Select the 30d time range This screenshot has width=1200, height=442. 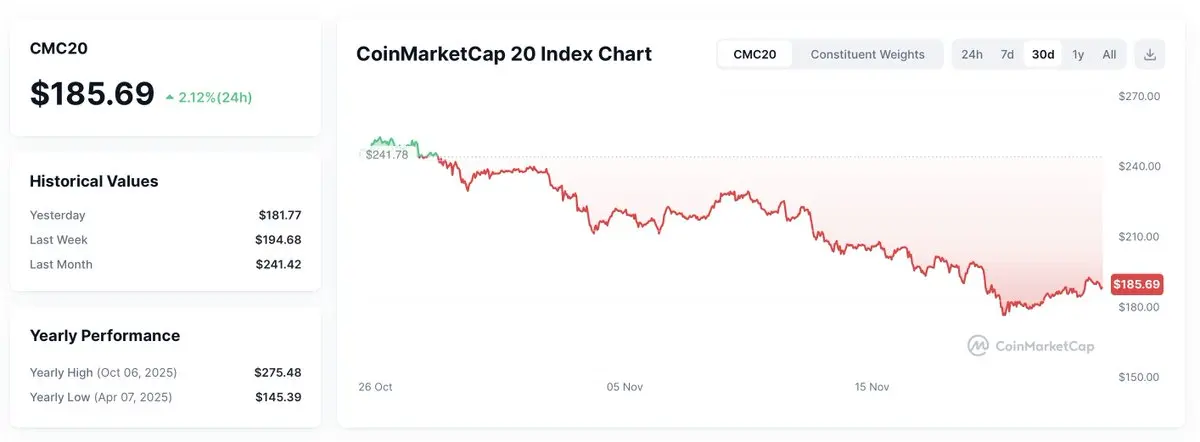pos(1043,54)
